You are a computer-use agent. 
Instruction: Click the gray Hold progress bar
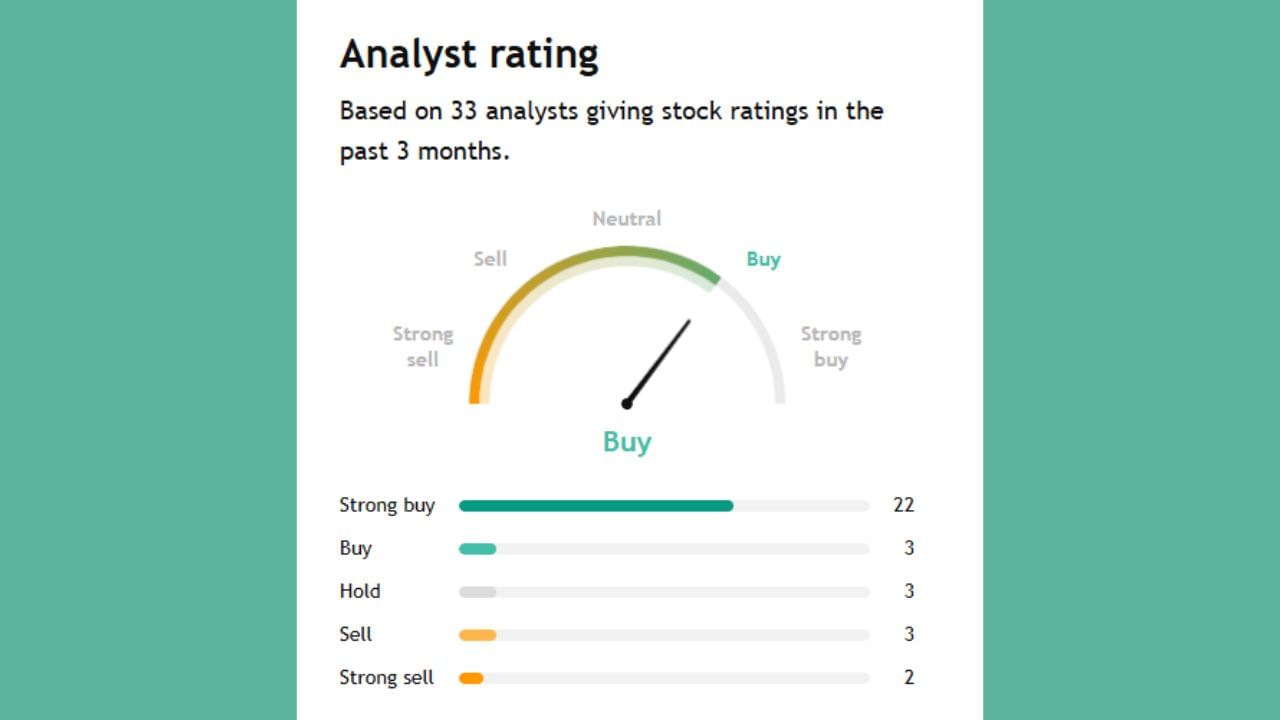[478, 592]
